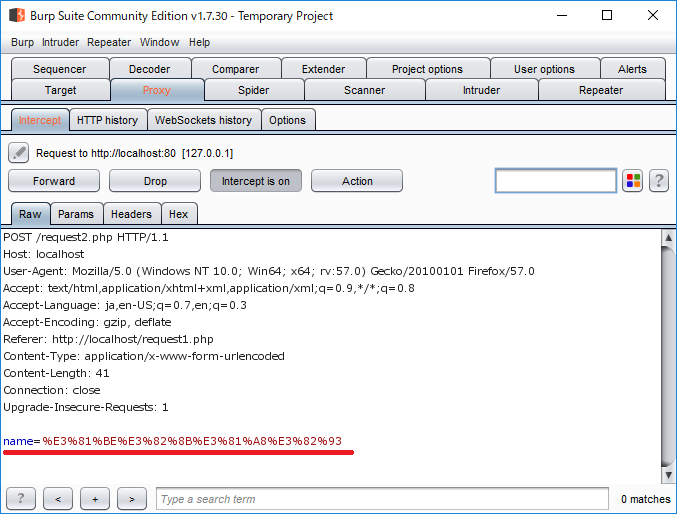This screenshot has width=677, height=514.
Task: Forward the intercepted request
Action: (54, 181)
